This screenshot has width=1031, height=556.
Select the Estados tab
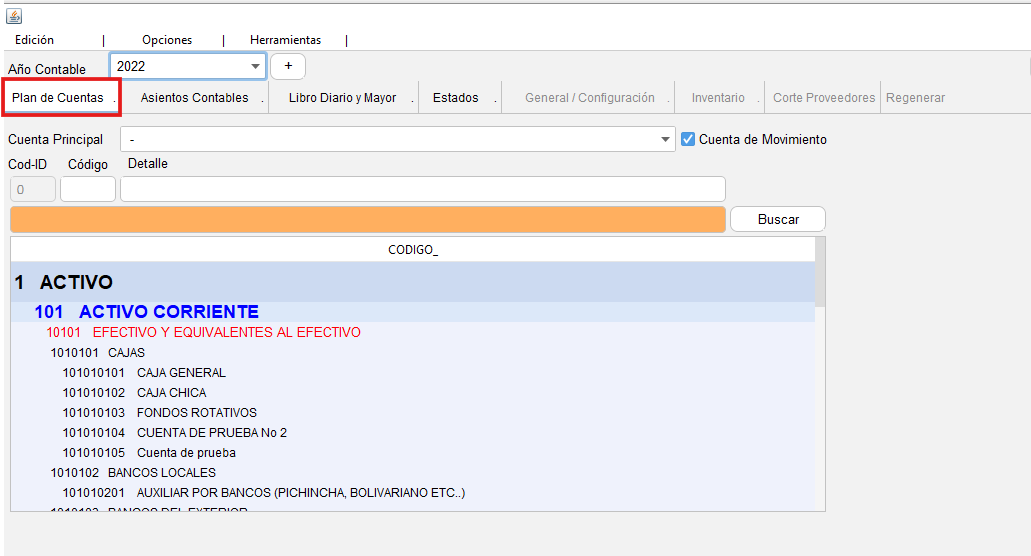click(455, 98)
